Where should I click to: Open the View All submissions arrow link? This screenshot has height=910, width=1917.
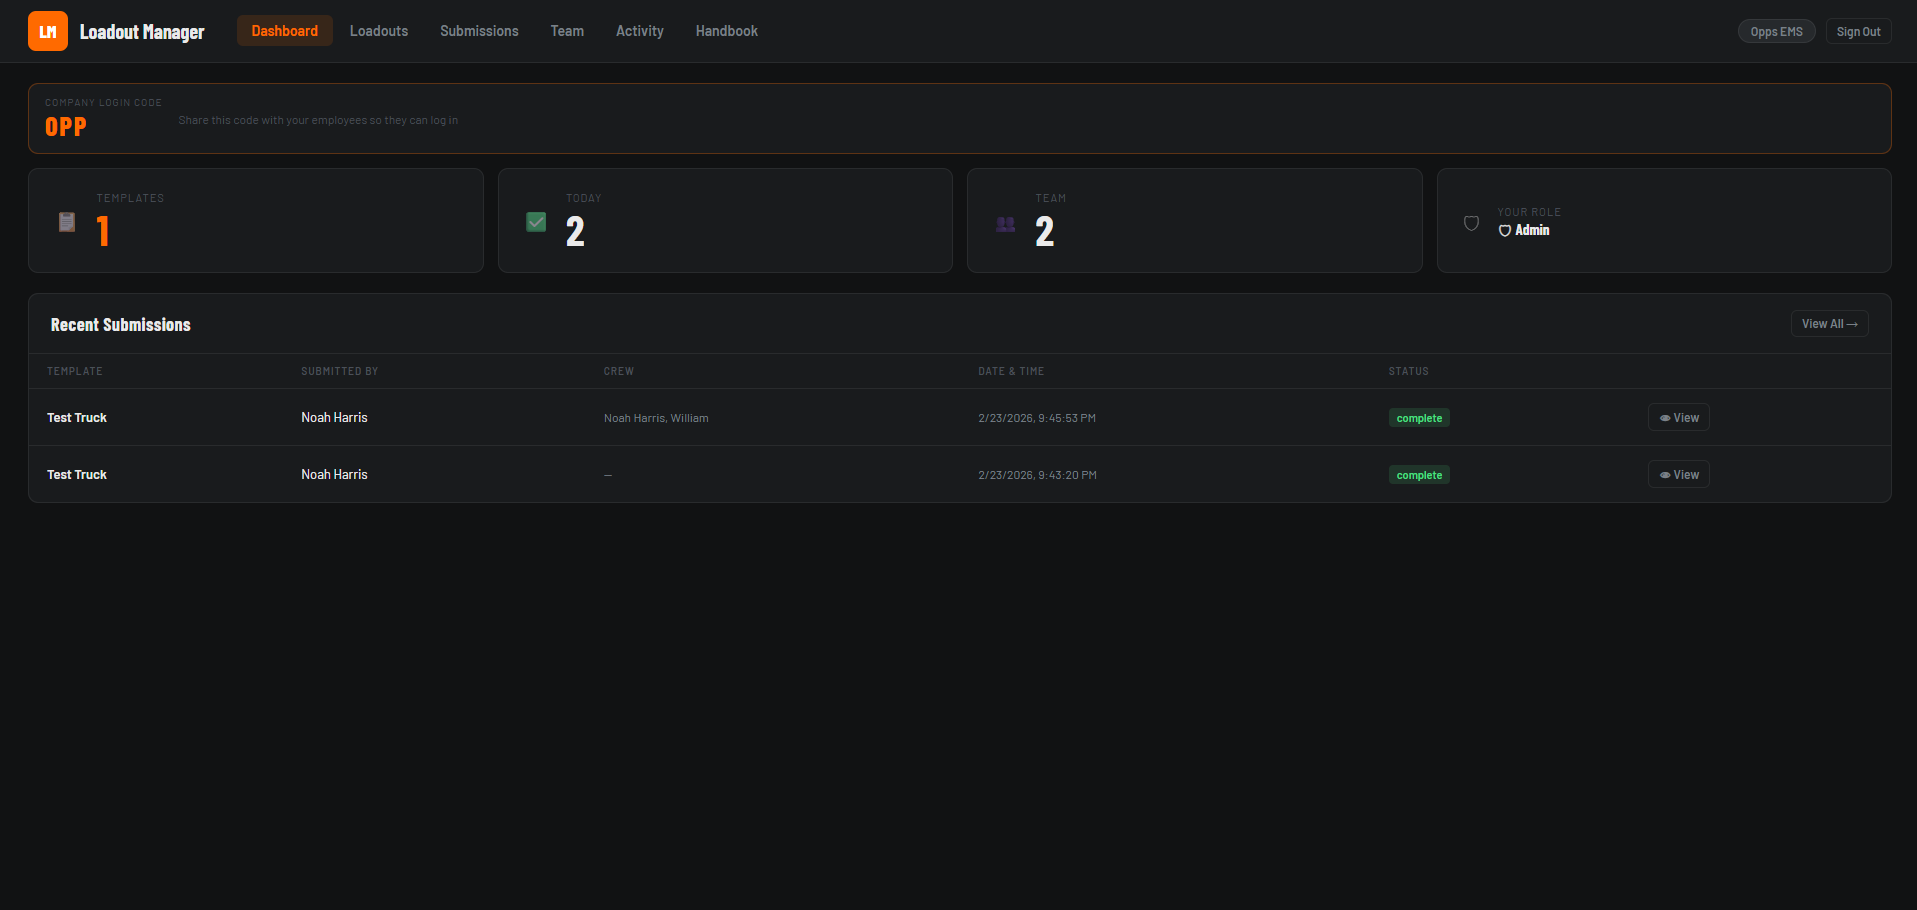(1829, 323)
